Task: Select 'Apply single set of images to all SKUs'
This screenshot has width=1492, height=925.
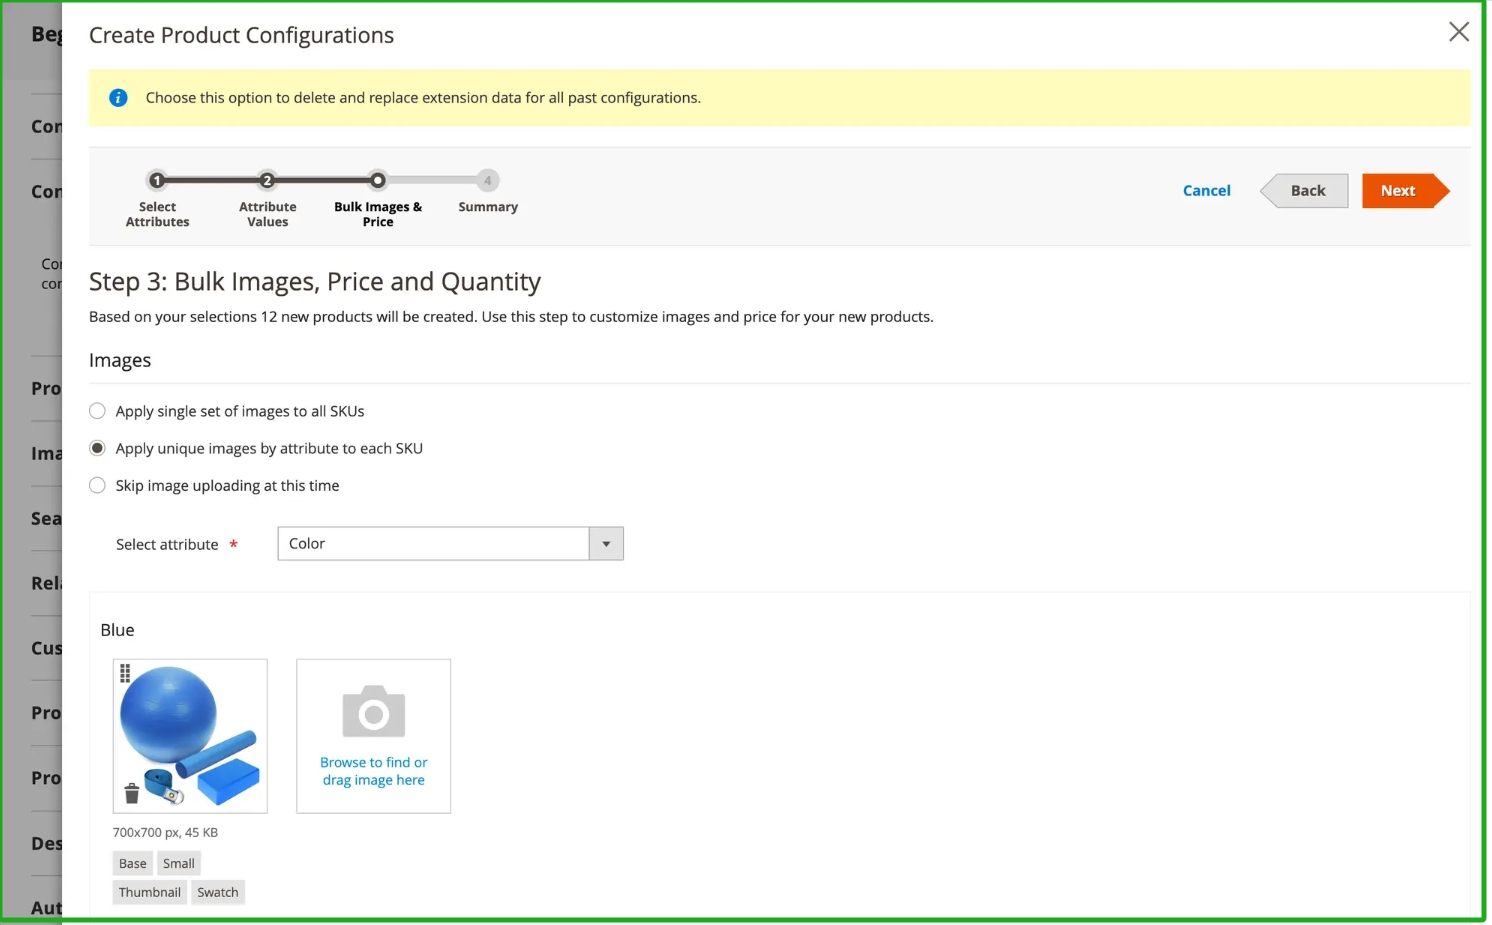Action: click(x=97, y=411)
